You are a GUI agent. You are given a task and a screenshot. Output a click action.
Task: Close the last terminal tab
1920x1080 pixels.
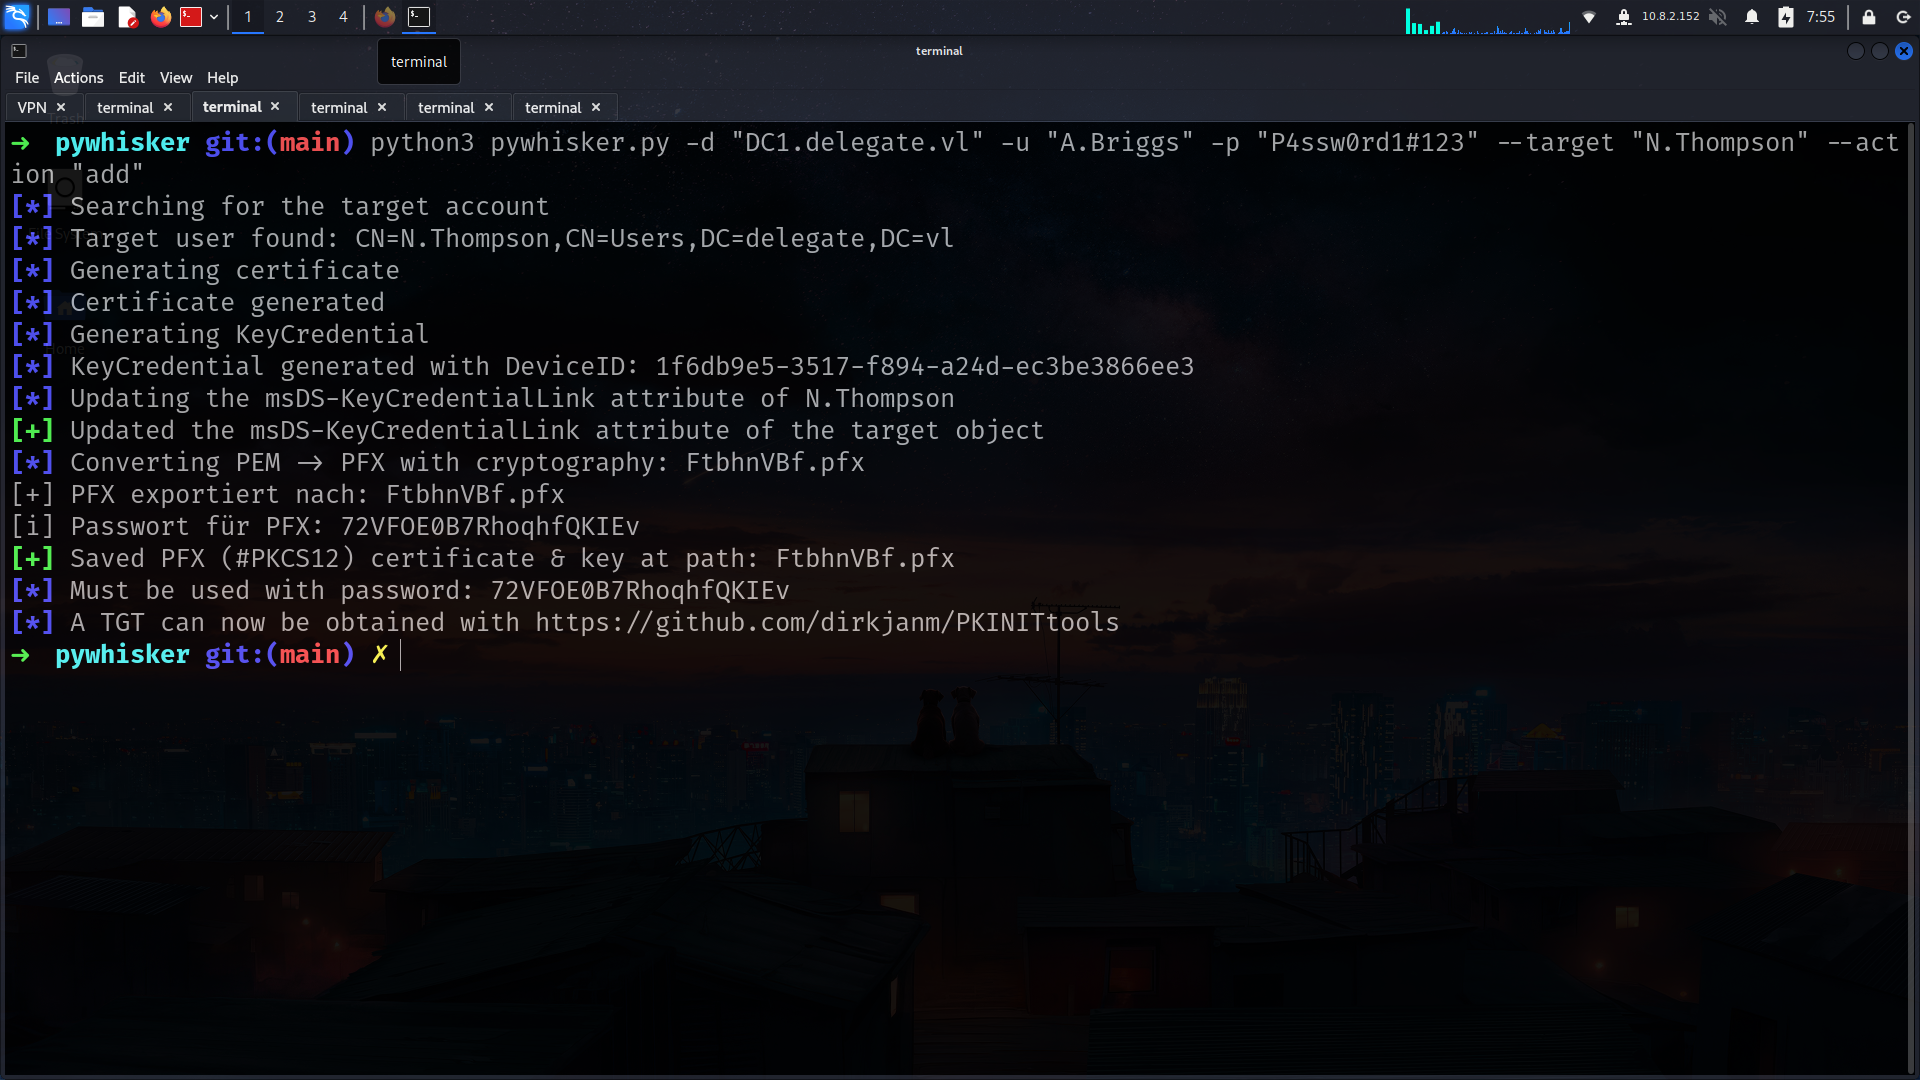pos(596,107)
